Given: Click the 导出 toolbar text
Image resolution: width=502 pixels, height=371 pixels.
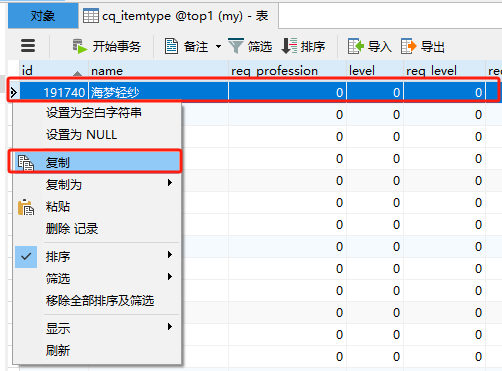Looking at the screenshot, I should coord(433,46).
